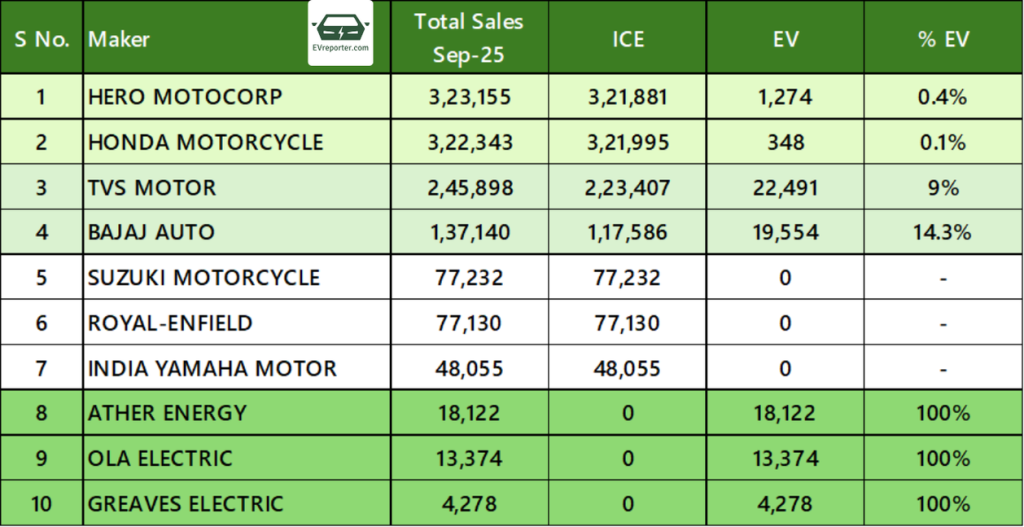Select INDIA YAMAHA MOTOR ICE value 48,055

628,368
